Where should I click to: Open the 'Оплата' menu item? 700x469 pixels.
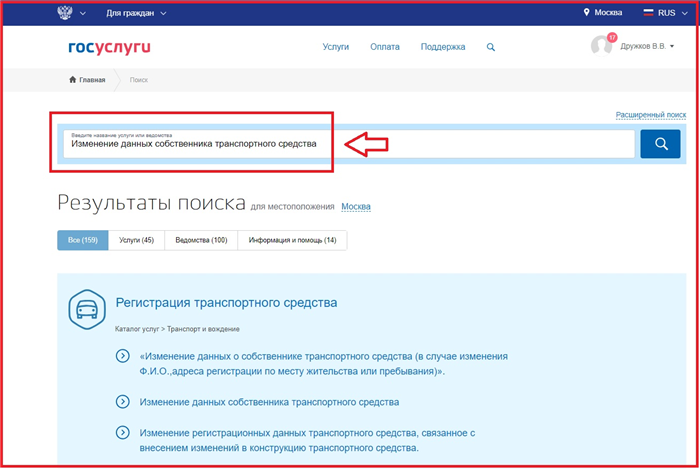(385, 47)
